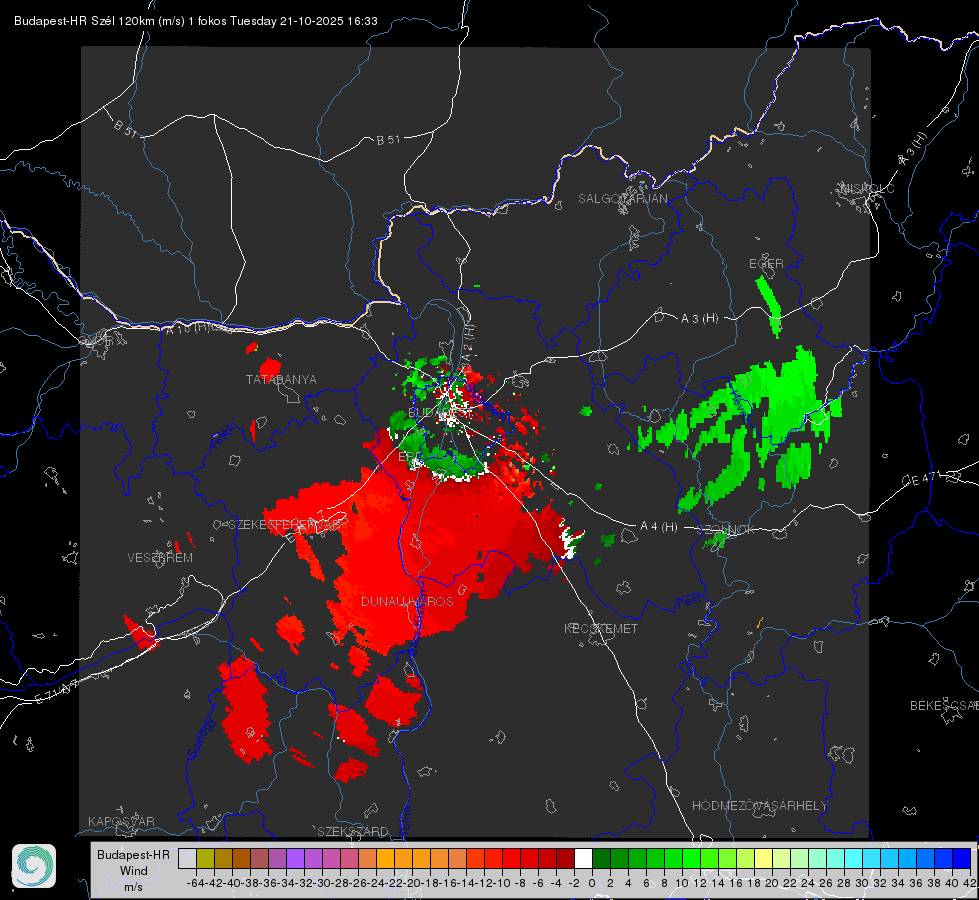Click the EGER city label

click(x=766, y=264)
